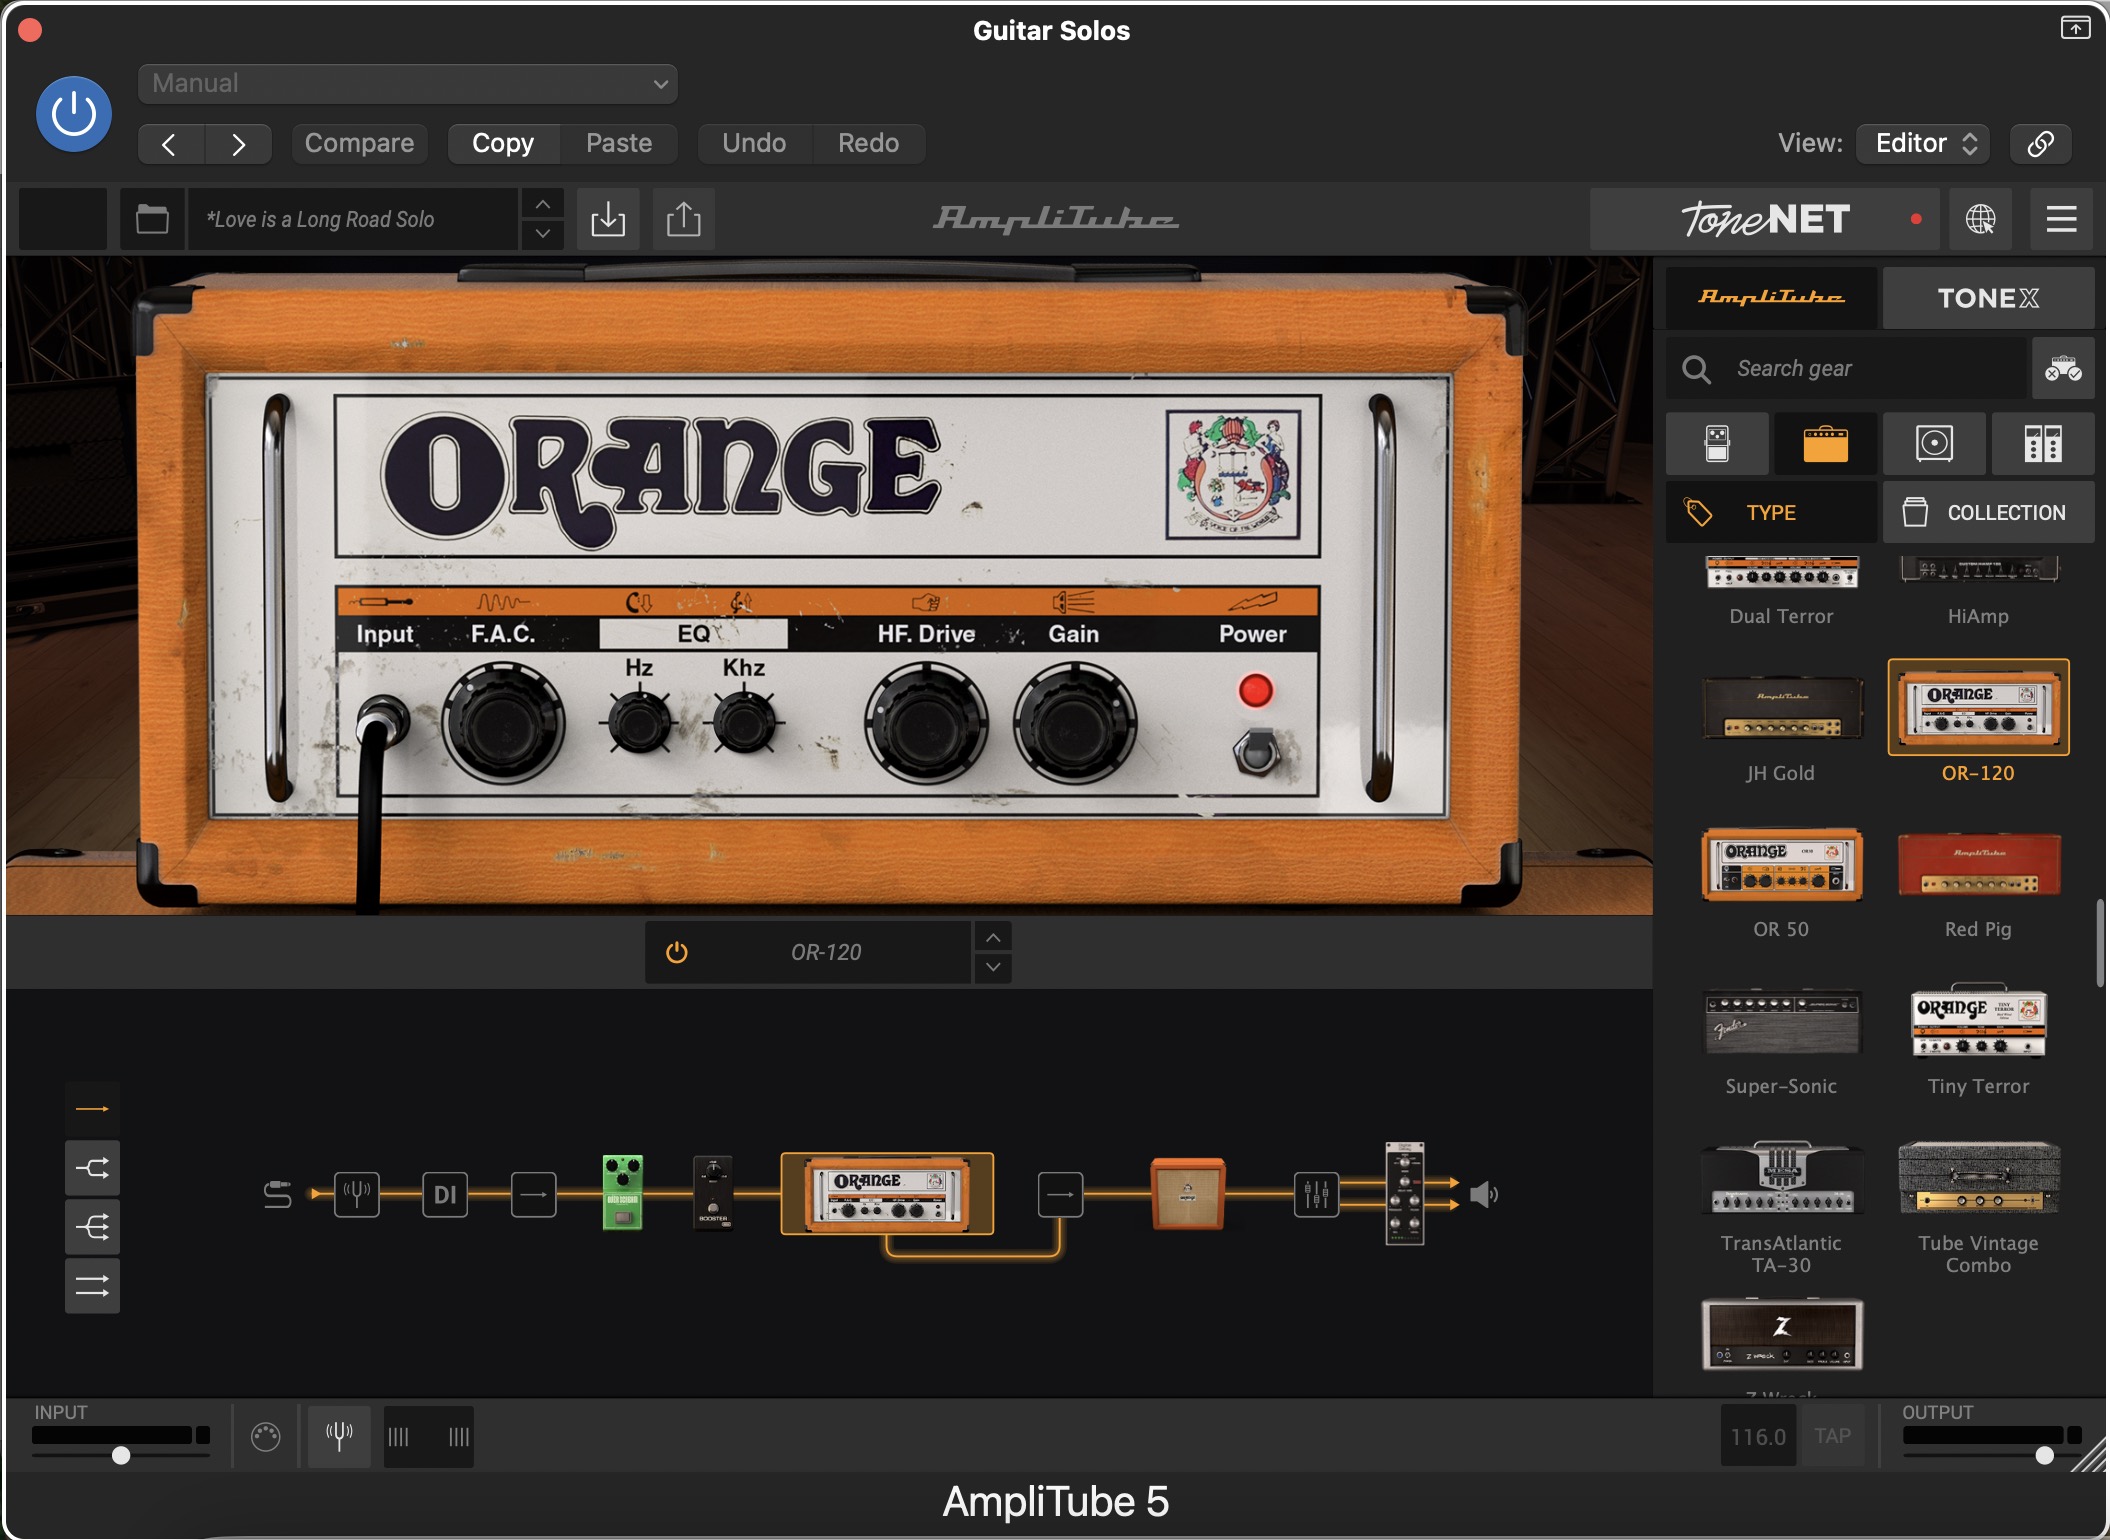This screenshot has height=1540, width=2110.
Task: Click the link icon beside the Editor view
Action: 2040,143
